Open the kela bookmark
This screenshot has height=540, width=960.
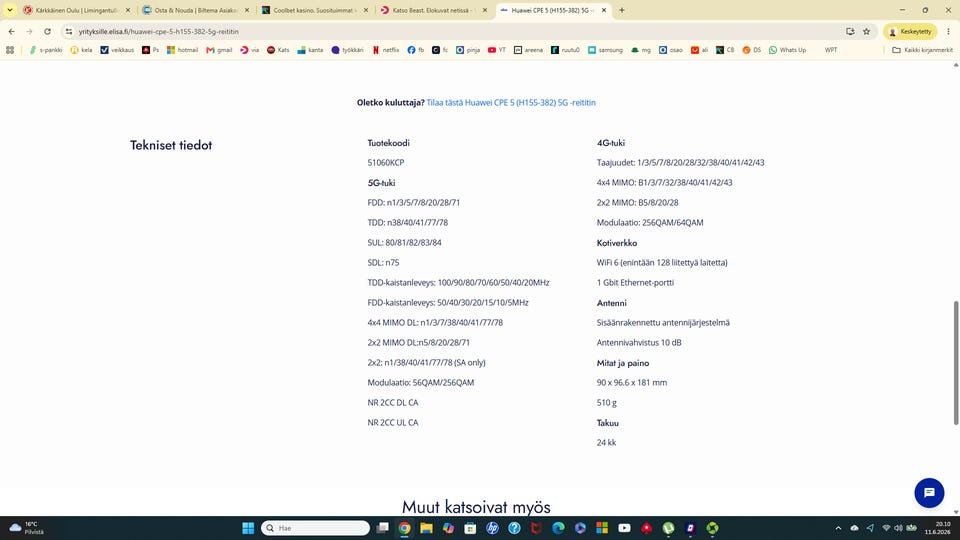(x=81, y=50)
